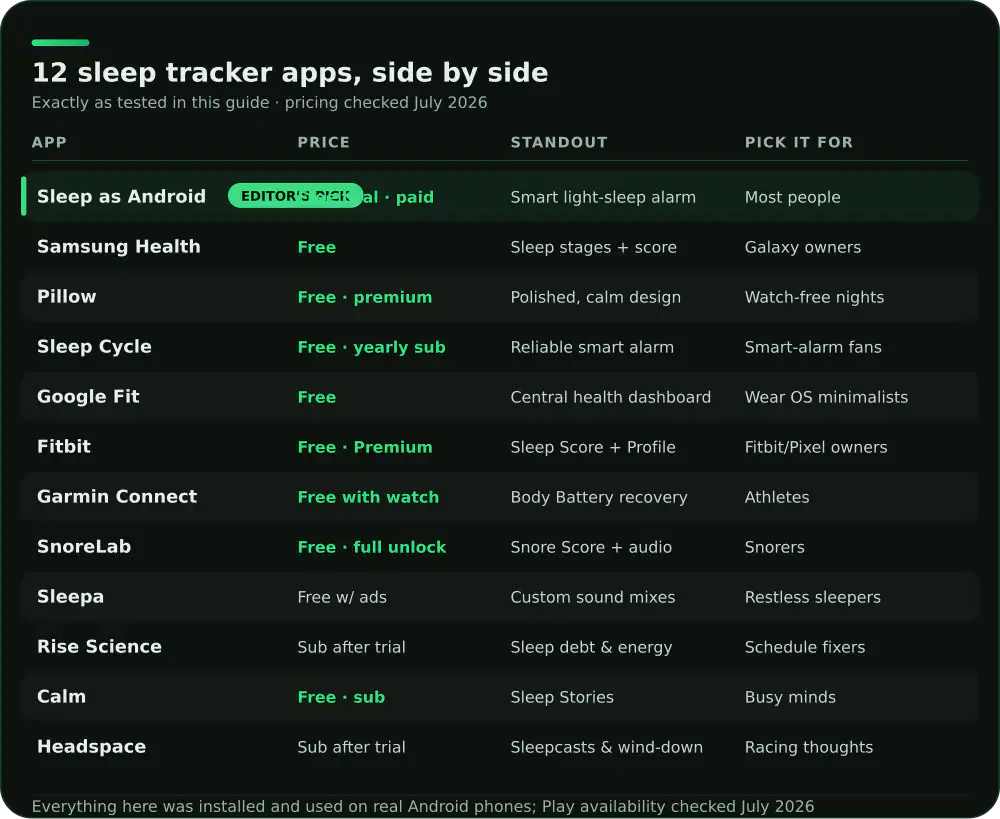Click the Calm app name
This screenshot has width=1000, height=819.
tap(61, 697)
